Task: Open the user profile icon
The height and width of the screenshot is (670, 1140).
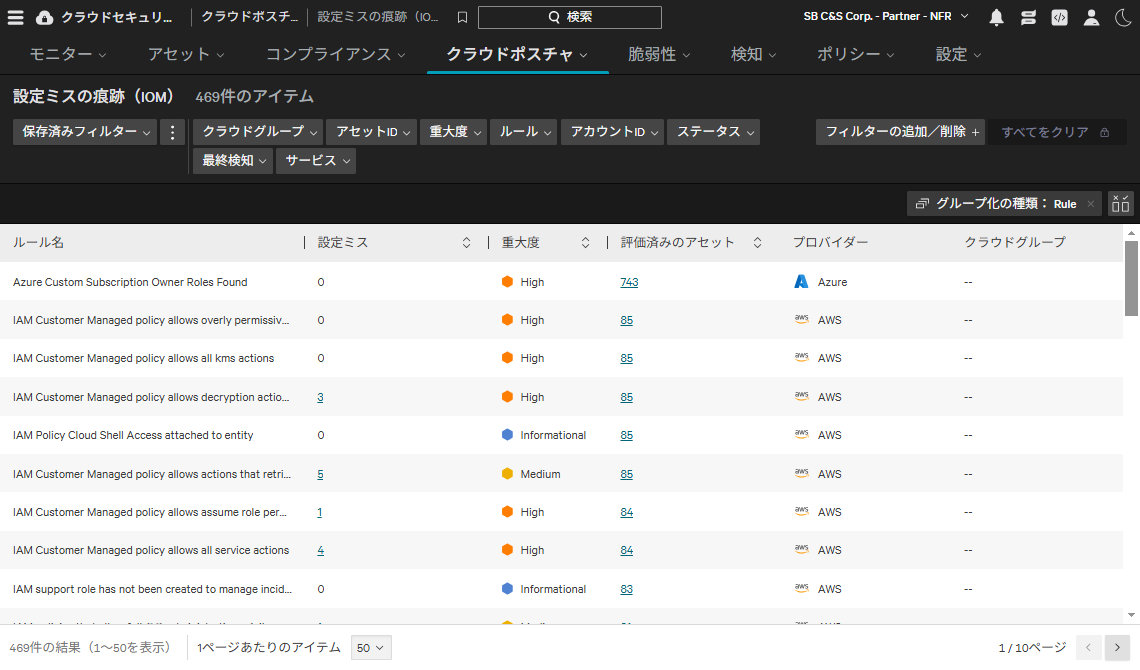Action: [x=1091, y=17]
